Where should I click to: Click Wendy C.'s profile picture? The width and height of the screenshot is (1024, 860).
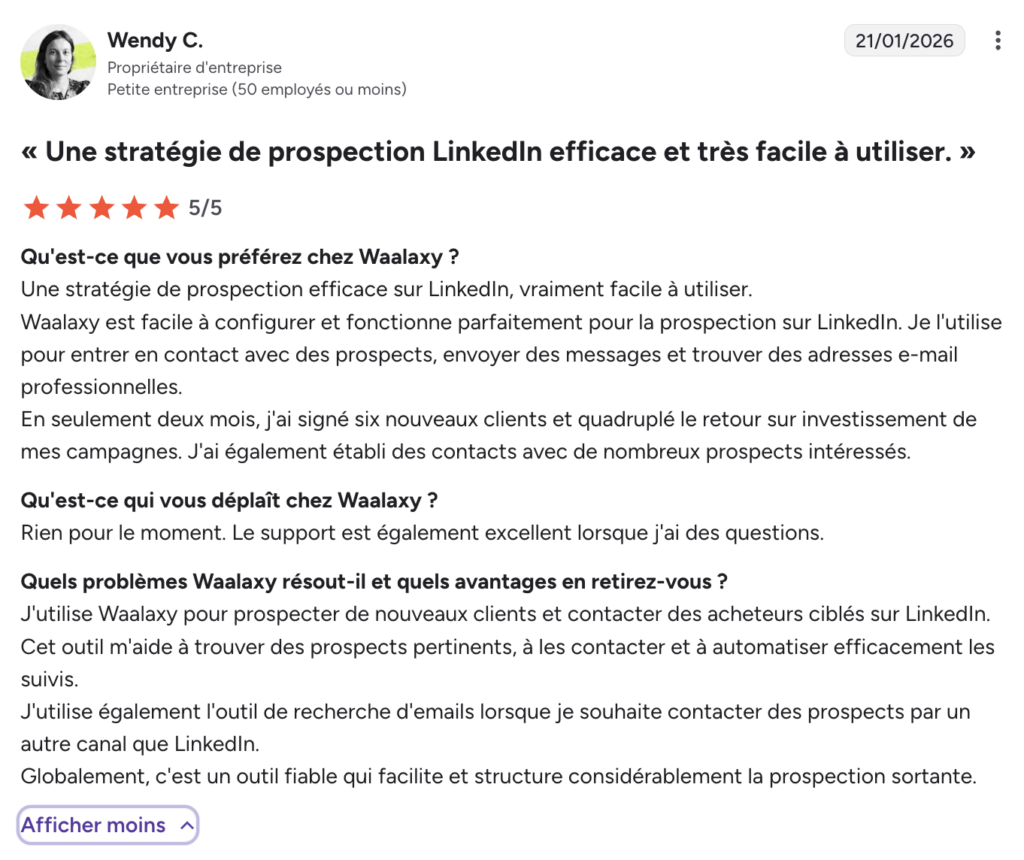pyautogui.click(x=57, y=62)
